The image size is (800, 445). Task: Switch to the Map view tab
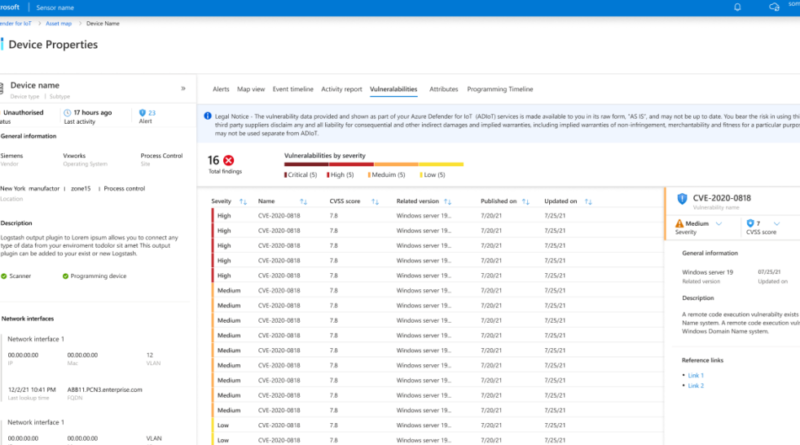point(251,89)
